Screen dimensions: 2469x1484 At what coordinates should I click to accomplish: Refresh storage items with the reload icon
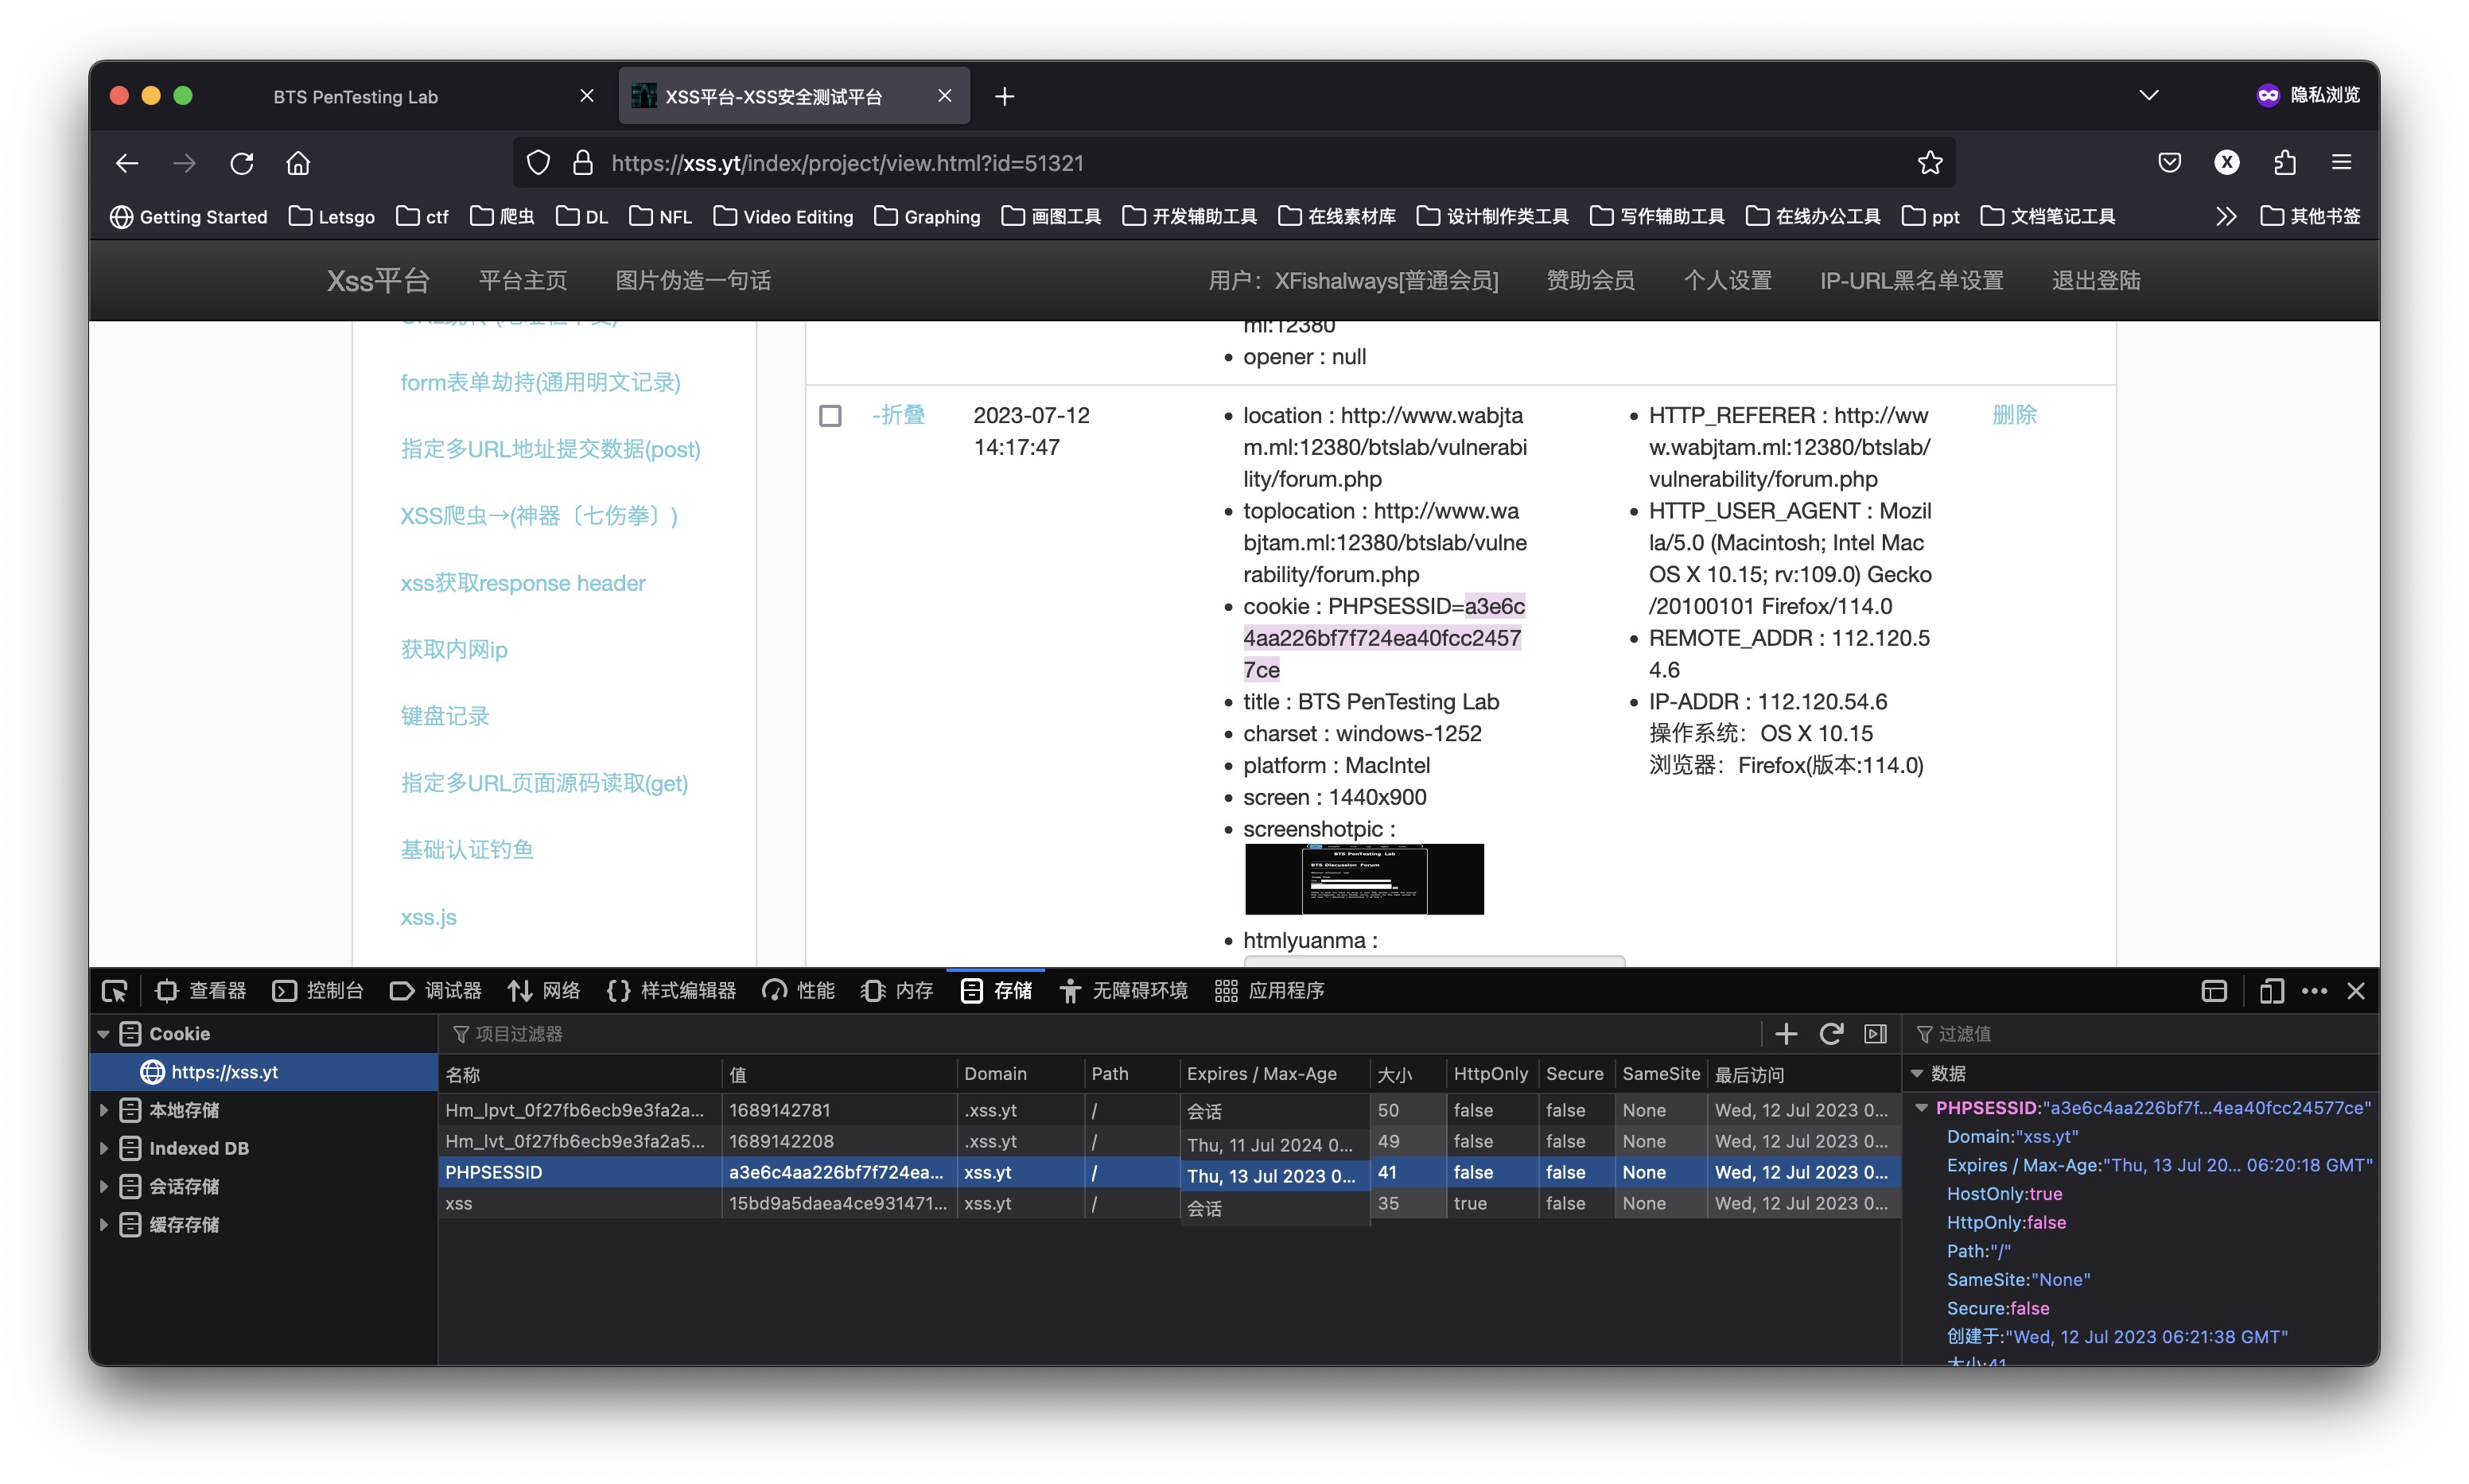(1830, 1033)
